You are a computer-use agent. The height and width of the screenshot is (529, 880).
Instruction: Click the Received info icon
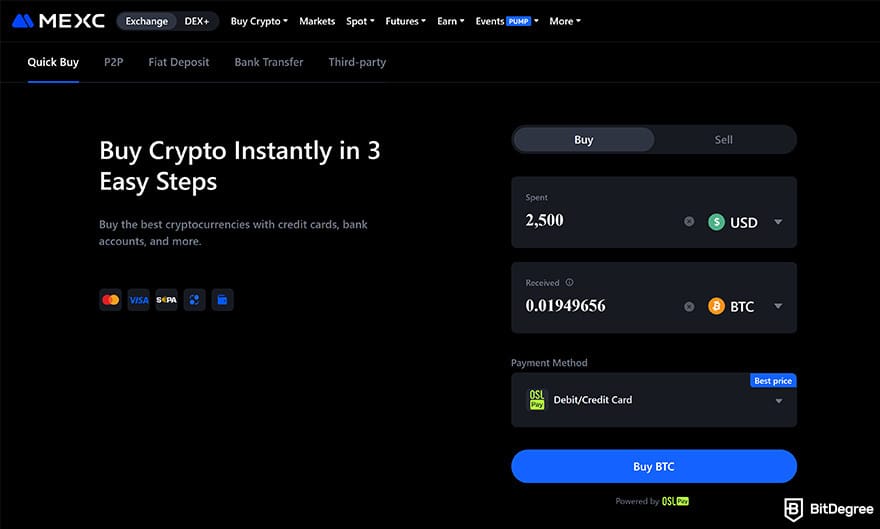(570, 282)
